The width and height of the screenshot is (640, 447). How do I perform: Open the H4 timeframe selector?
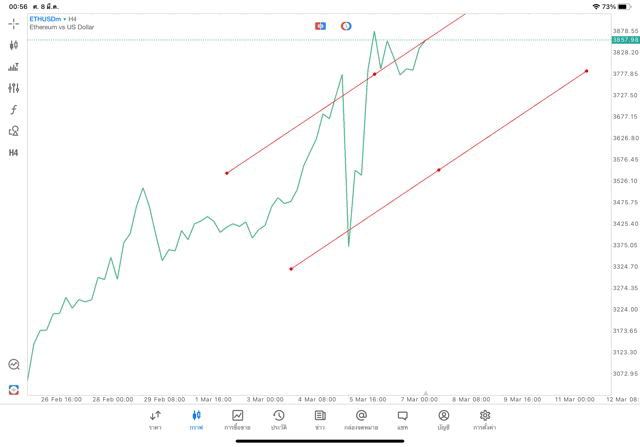click(x=14, y=153)
